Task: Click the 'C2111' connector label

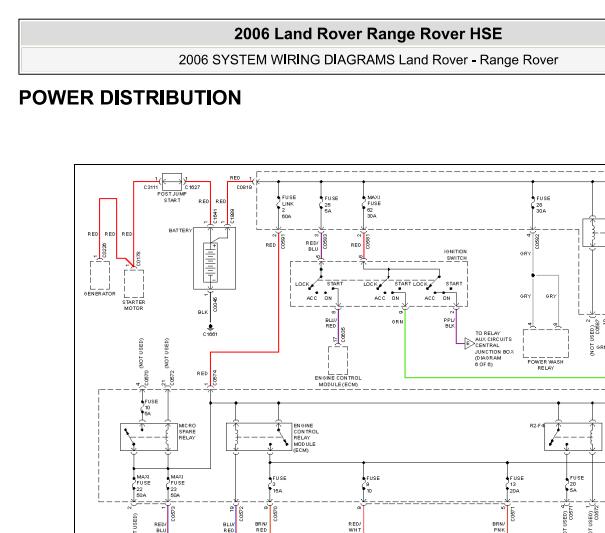Action: (151, 187)
